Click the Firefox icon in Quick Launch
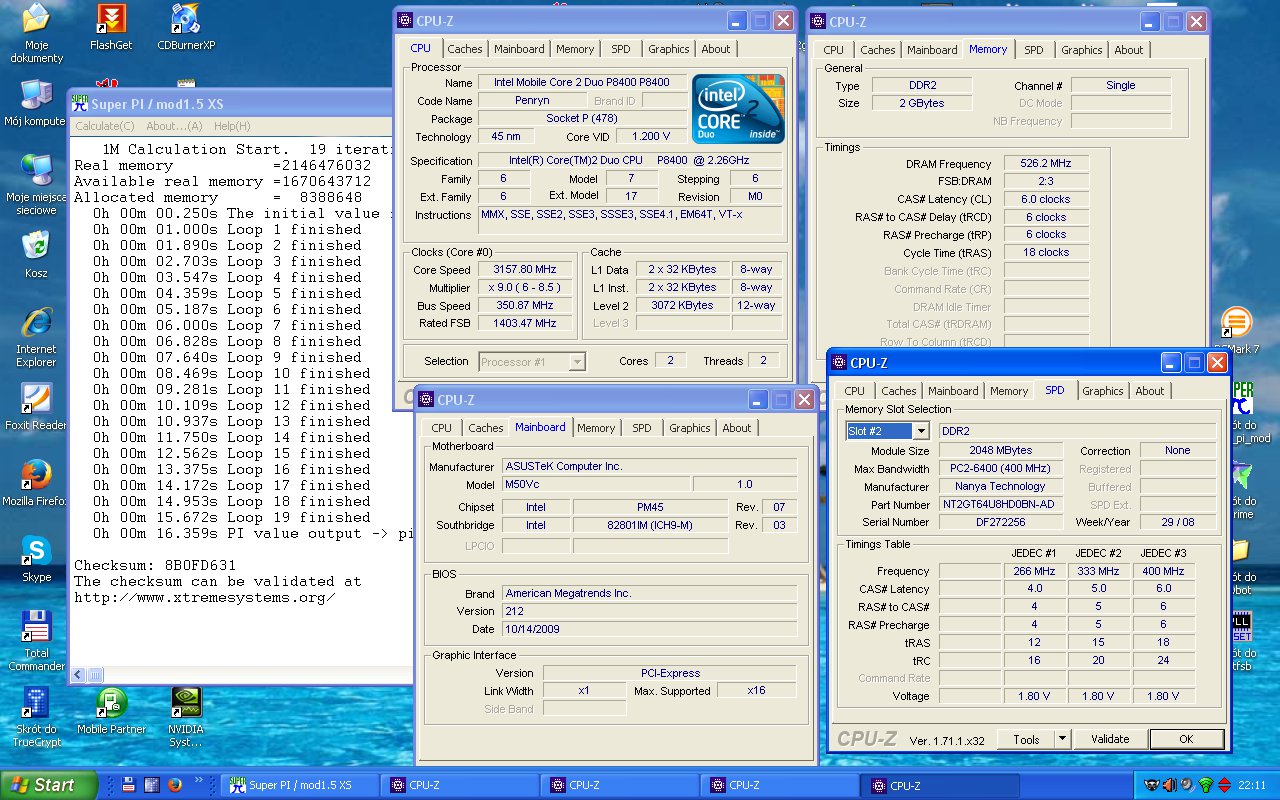Viewport: 1280px width, 800px height. point(174,785)
